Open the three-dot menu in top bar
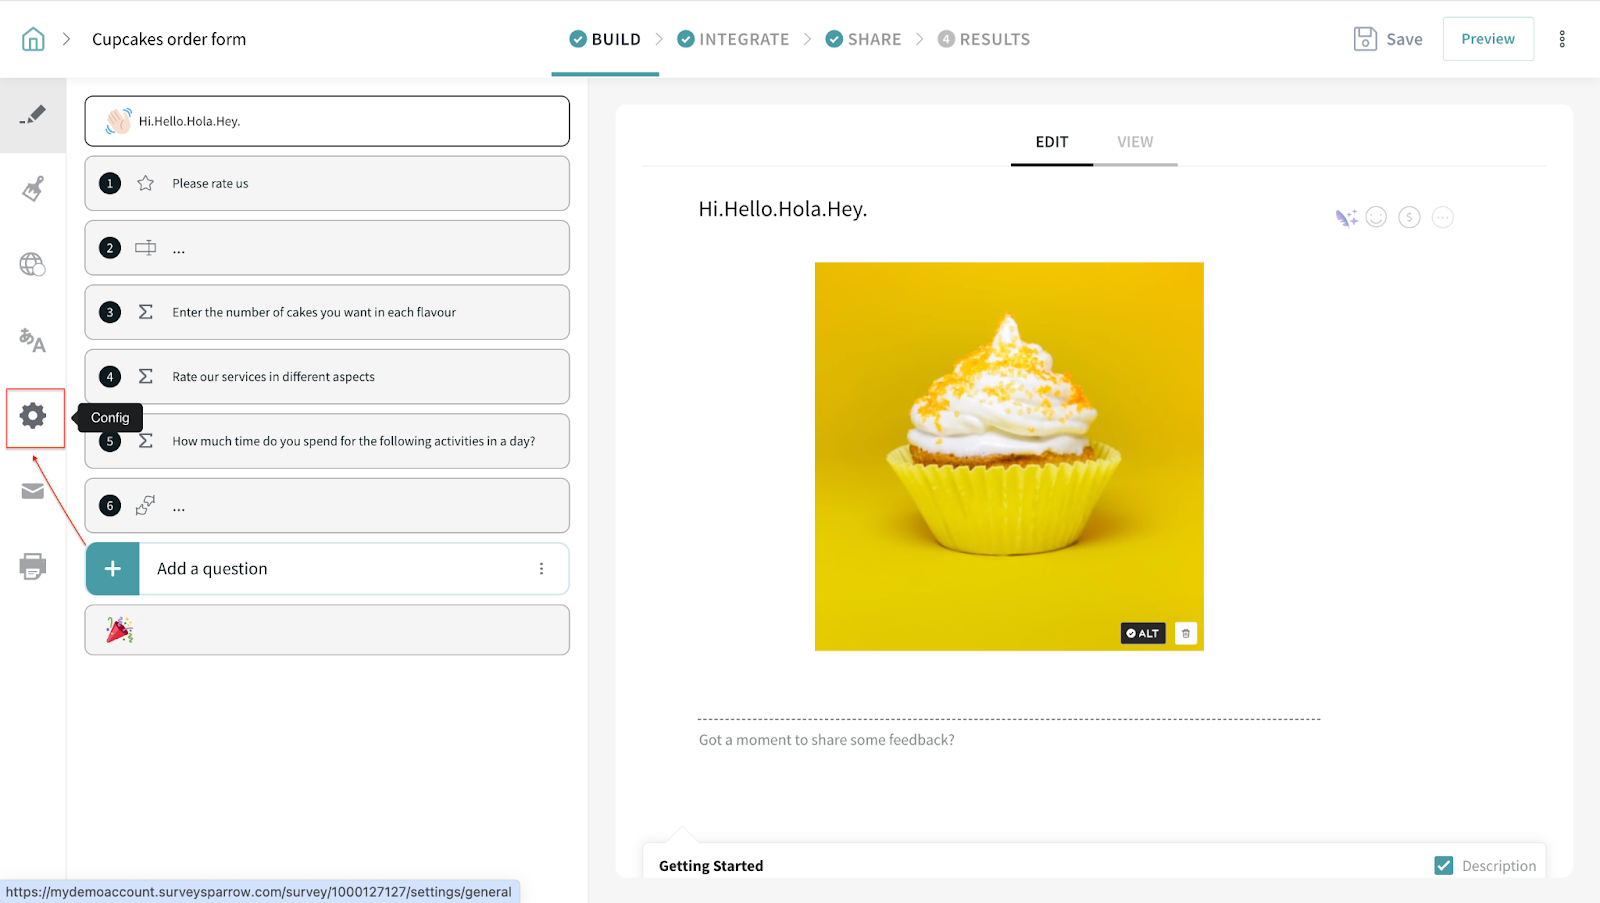 pyautogui.click(x=1561, y=39)
